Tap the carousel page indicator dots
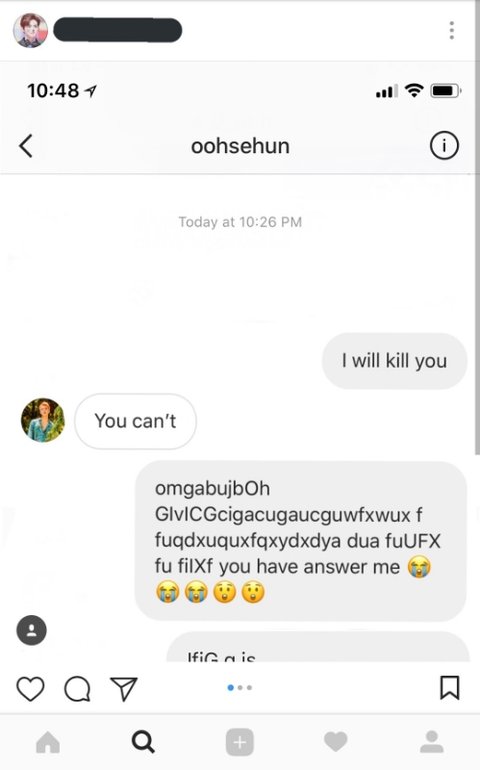Image resolution: width=480 pixels, height=770 pixels. [x=240, y=688]
